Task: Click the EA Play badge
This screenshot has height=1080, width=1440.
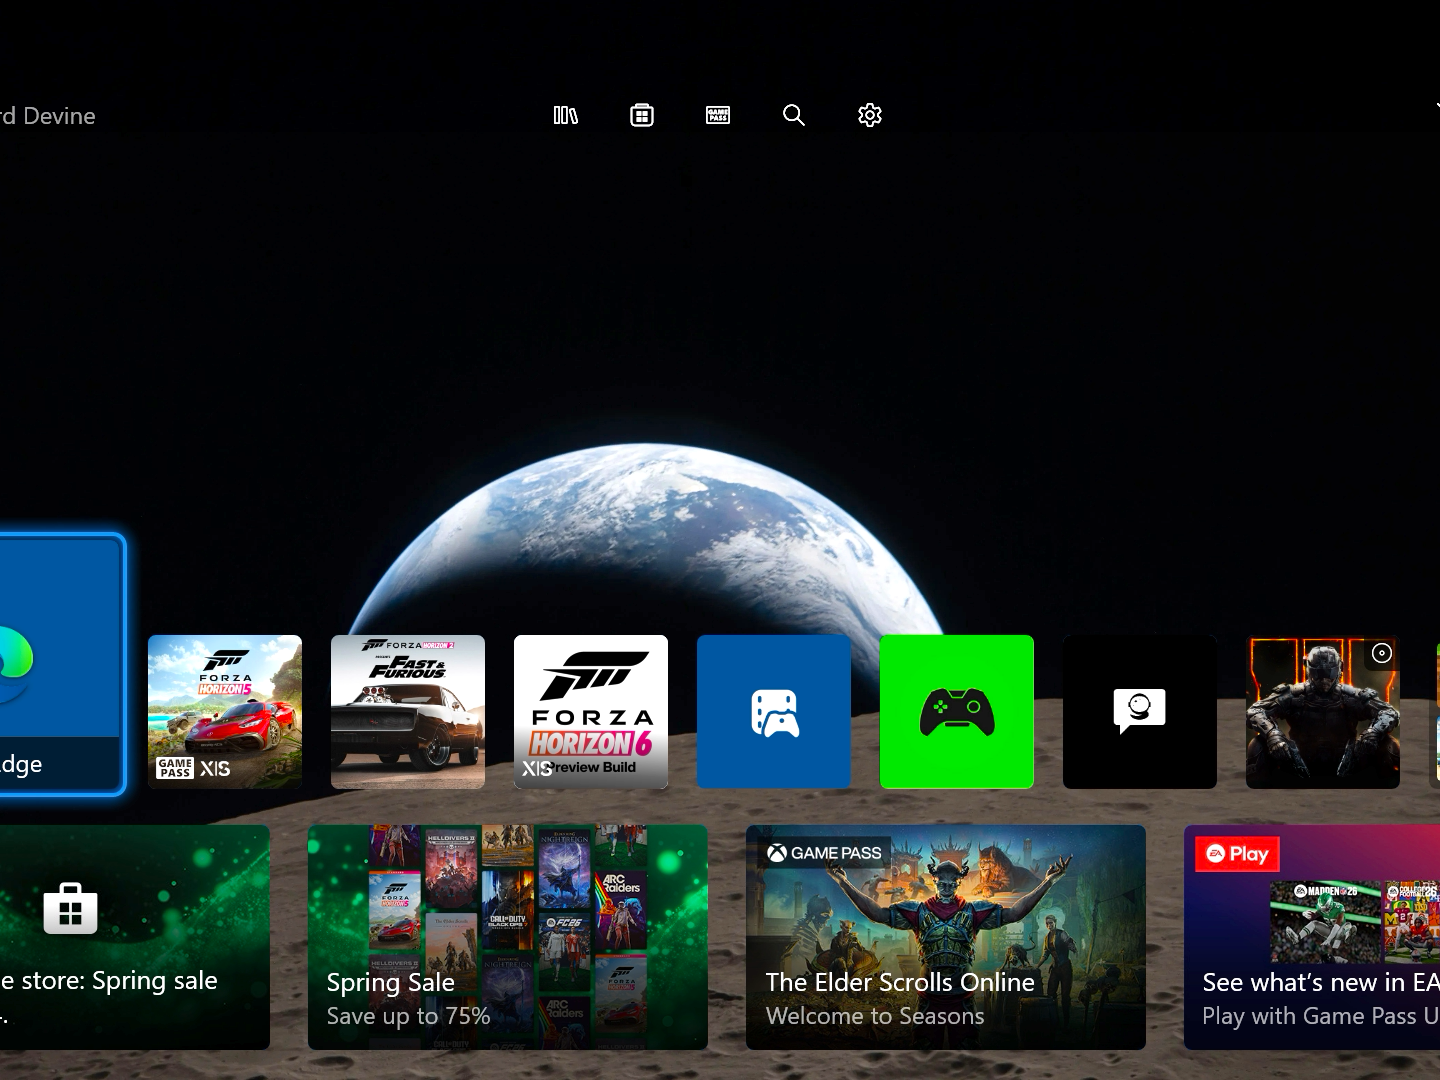Action: [1238, 854]
